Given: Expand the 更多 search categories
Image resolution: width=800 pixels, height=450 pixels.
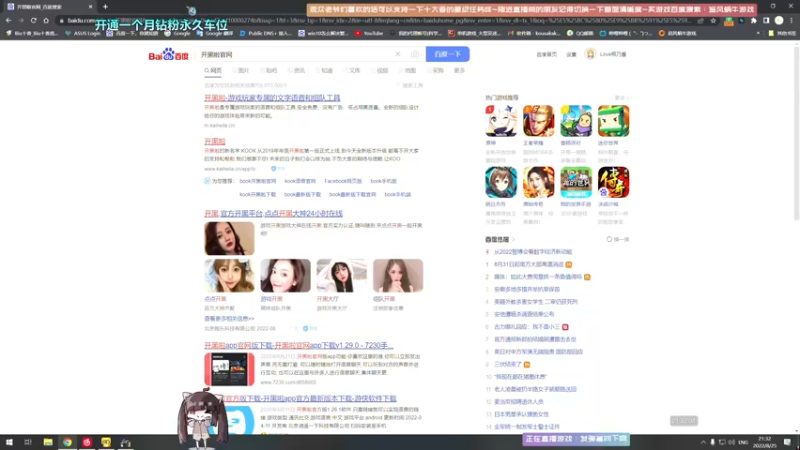Looking at the screenshot, I should (x=460, y=70).
